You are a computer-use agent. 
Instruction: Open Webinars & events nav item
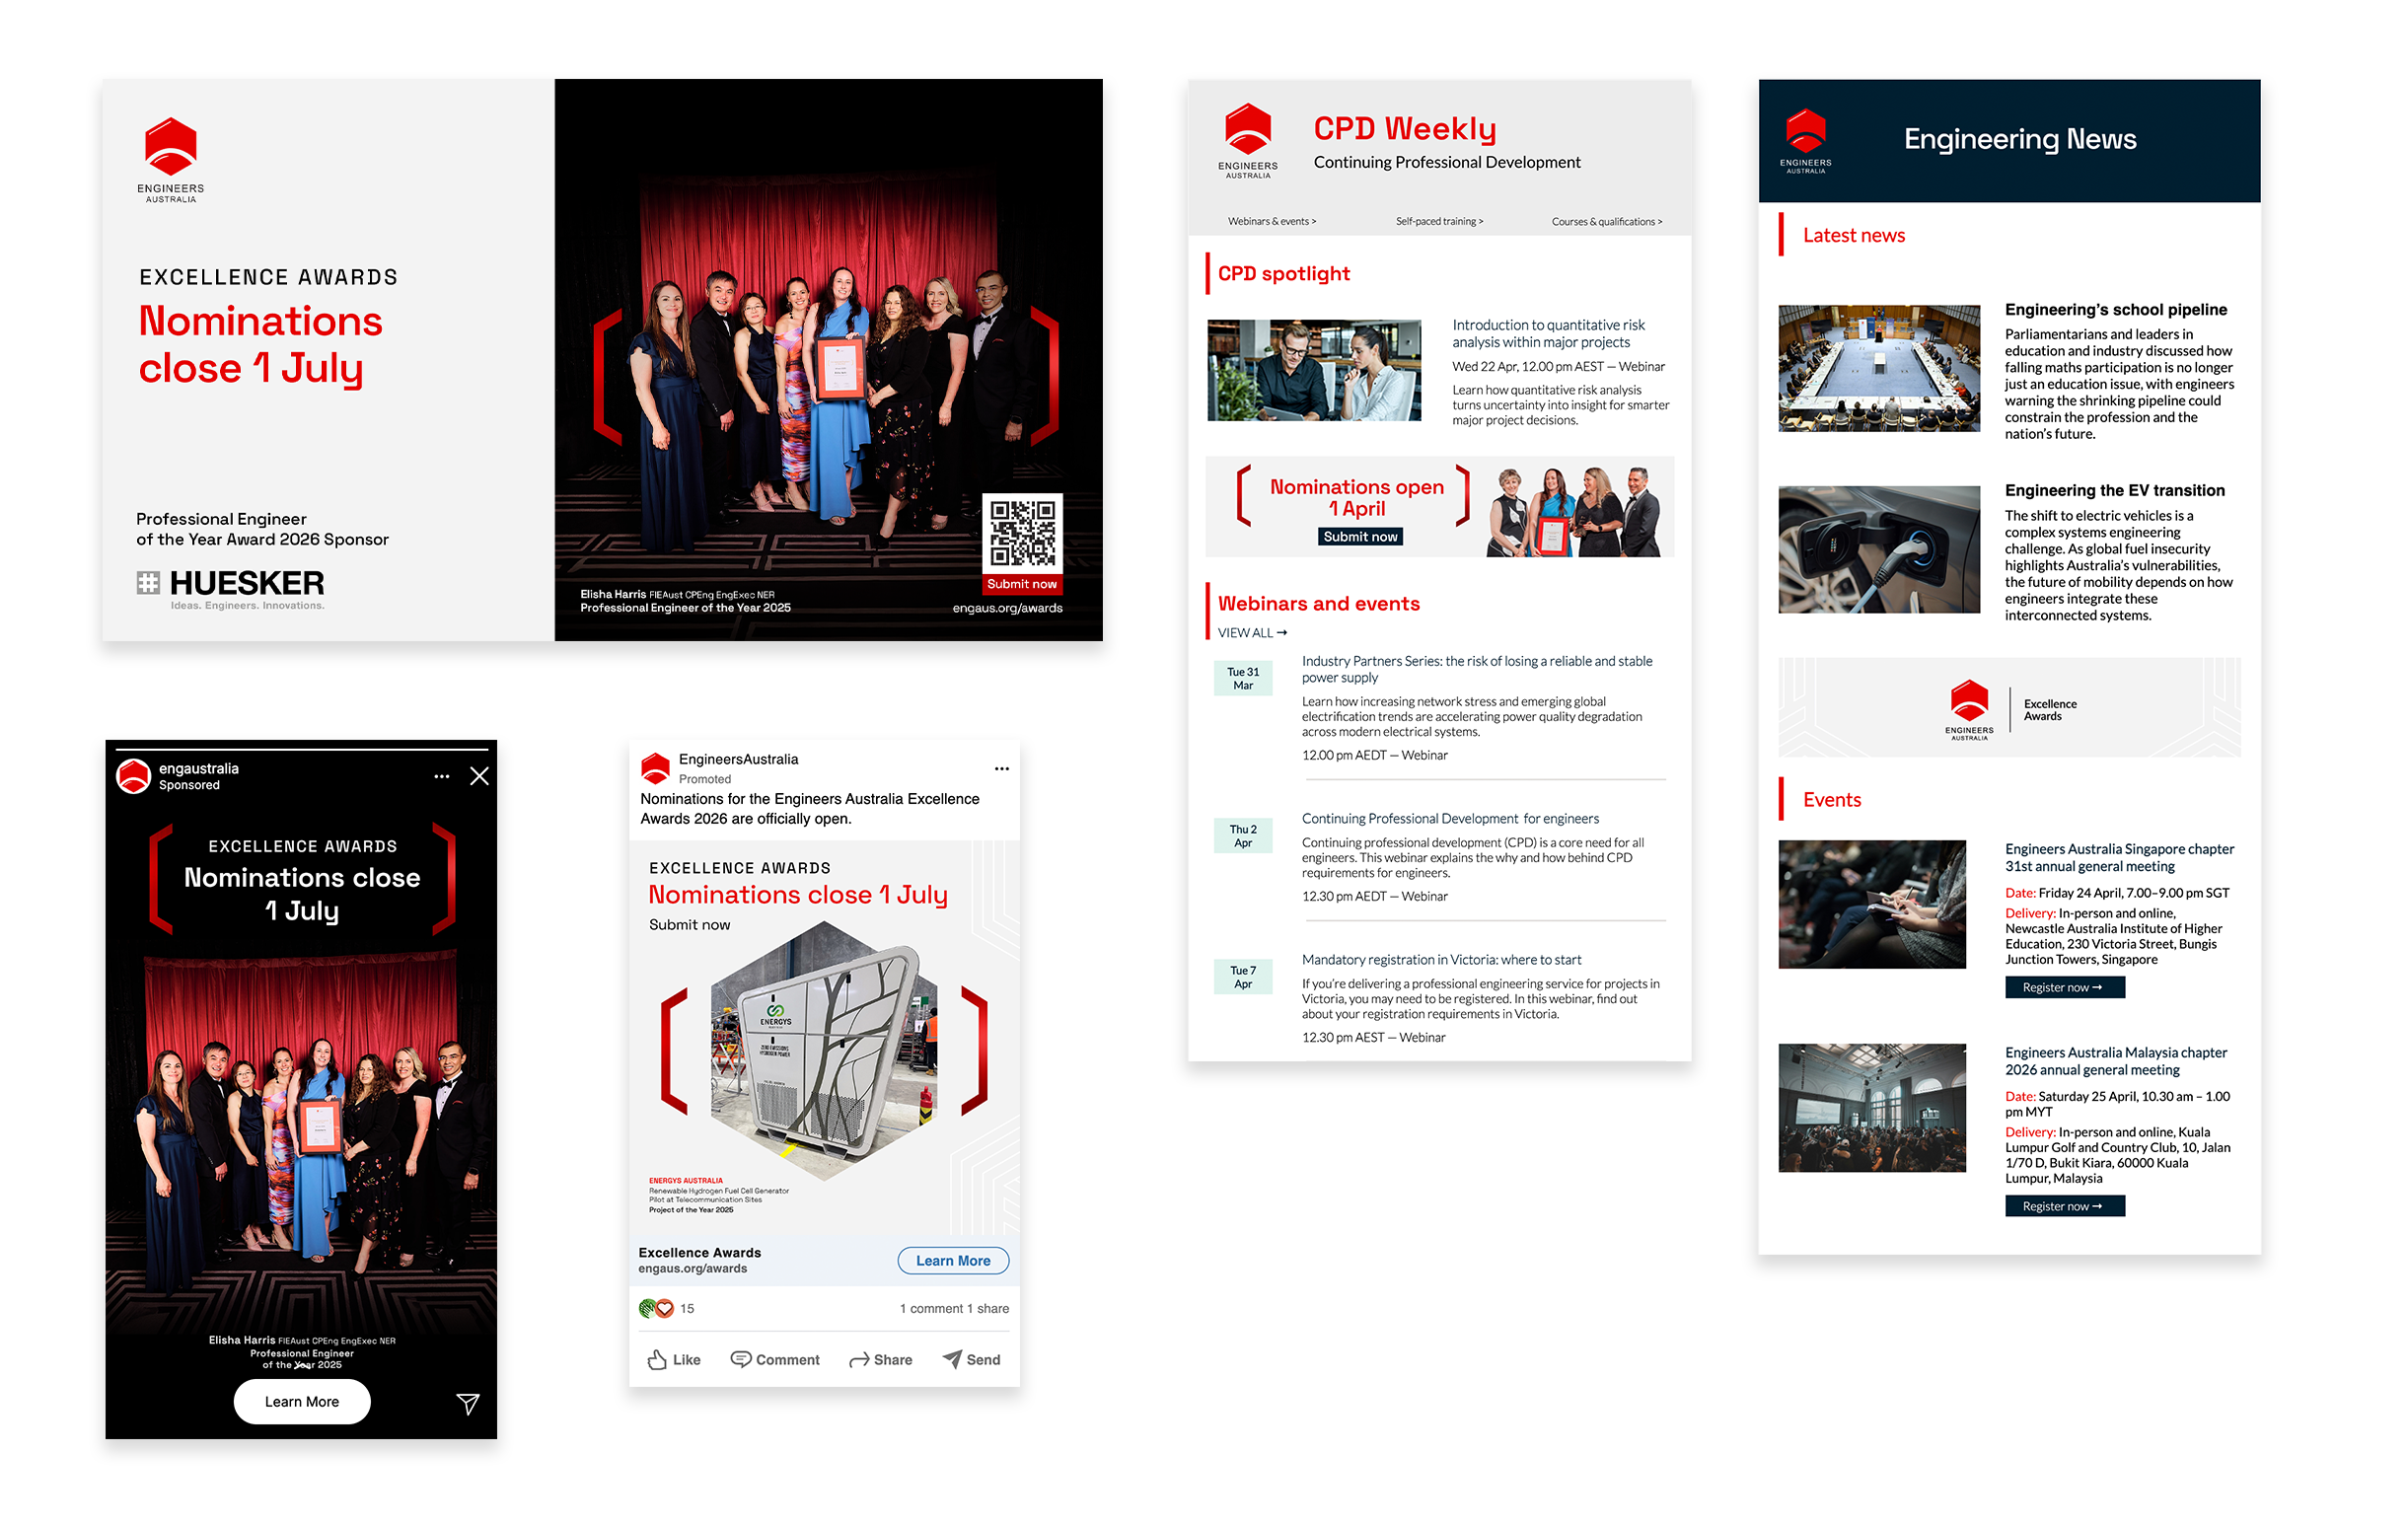pos(1271,222)
